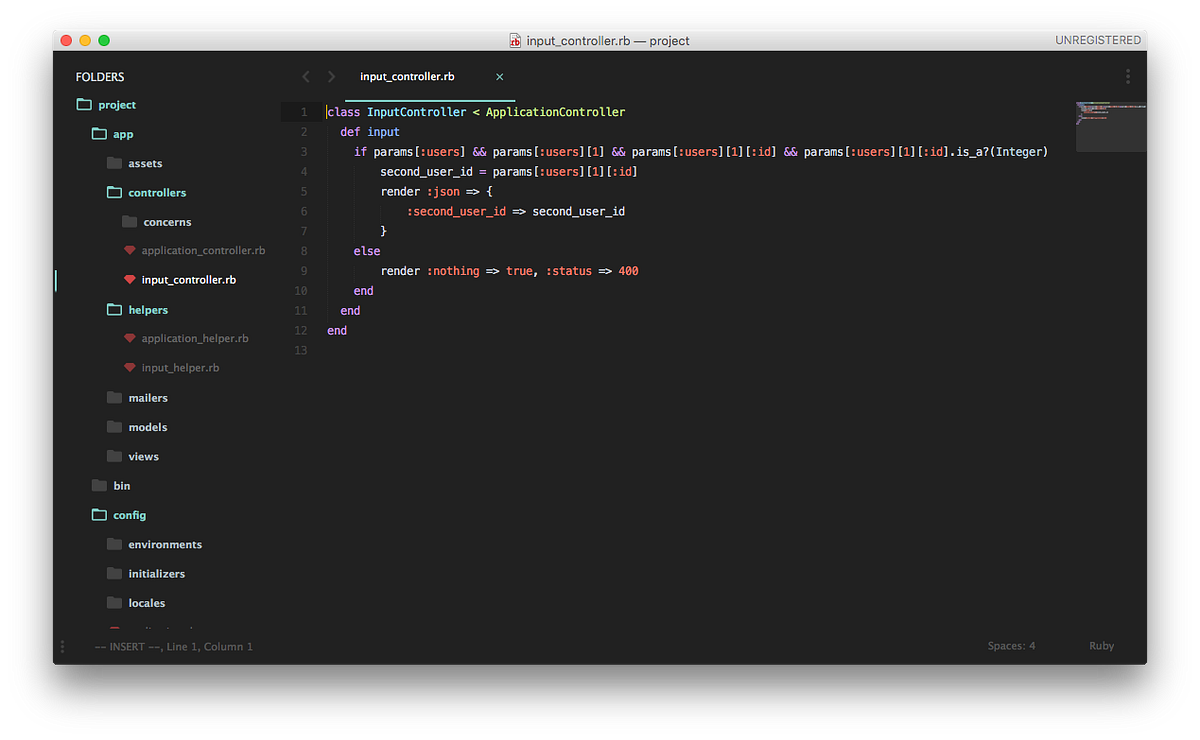Click the word InputController in code
Screen dimensions: 1200x740
[416, 112]
